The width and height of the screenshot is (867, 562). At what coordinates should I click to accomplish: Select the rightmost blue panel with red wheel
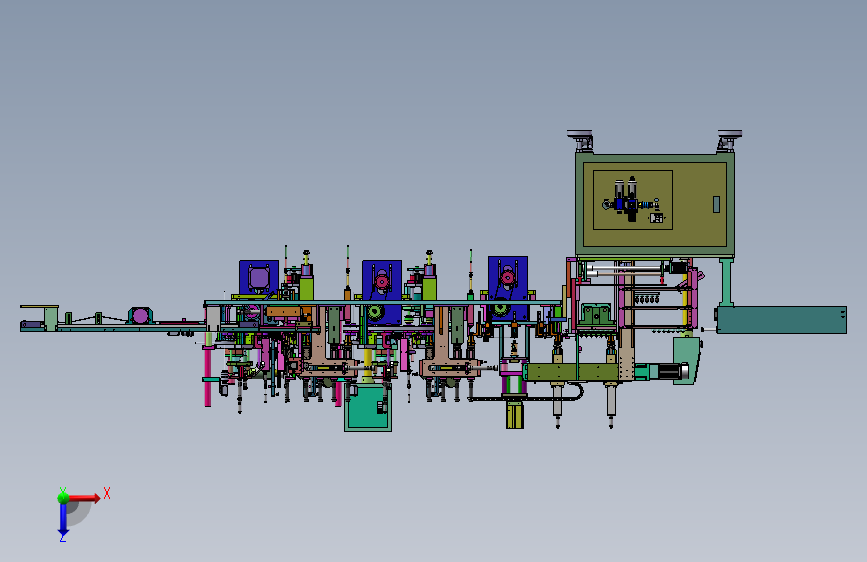(x=508, y=288)
